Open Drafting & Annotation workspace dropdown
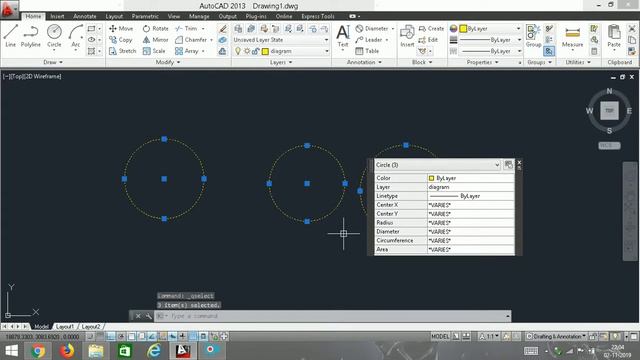Screen dimensions: 640x360 [x=556, y=336]
